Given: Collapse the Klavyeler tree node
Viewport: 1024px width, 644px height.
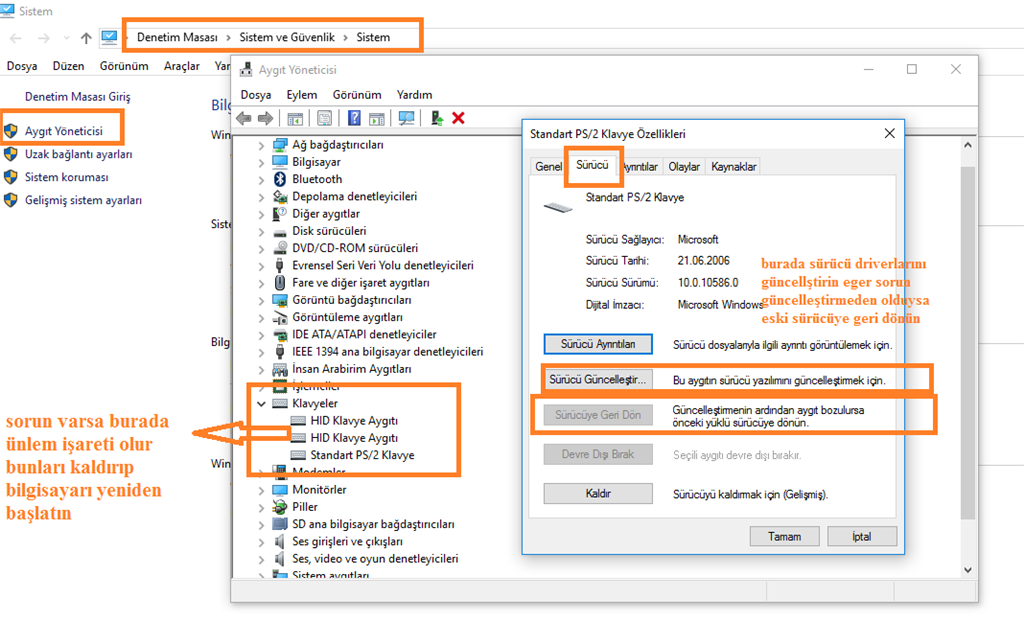Looking at the screenshot, I should (261, 404).
